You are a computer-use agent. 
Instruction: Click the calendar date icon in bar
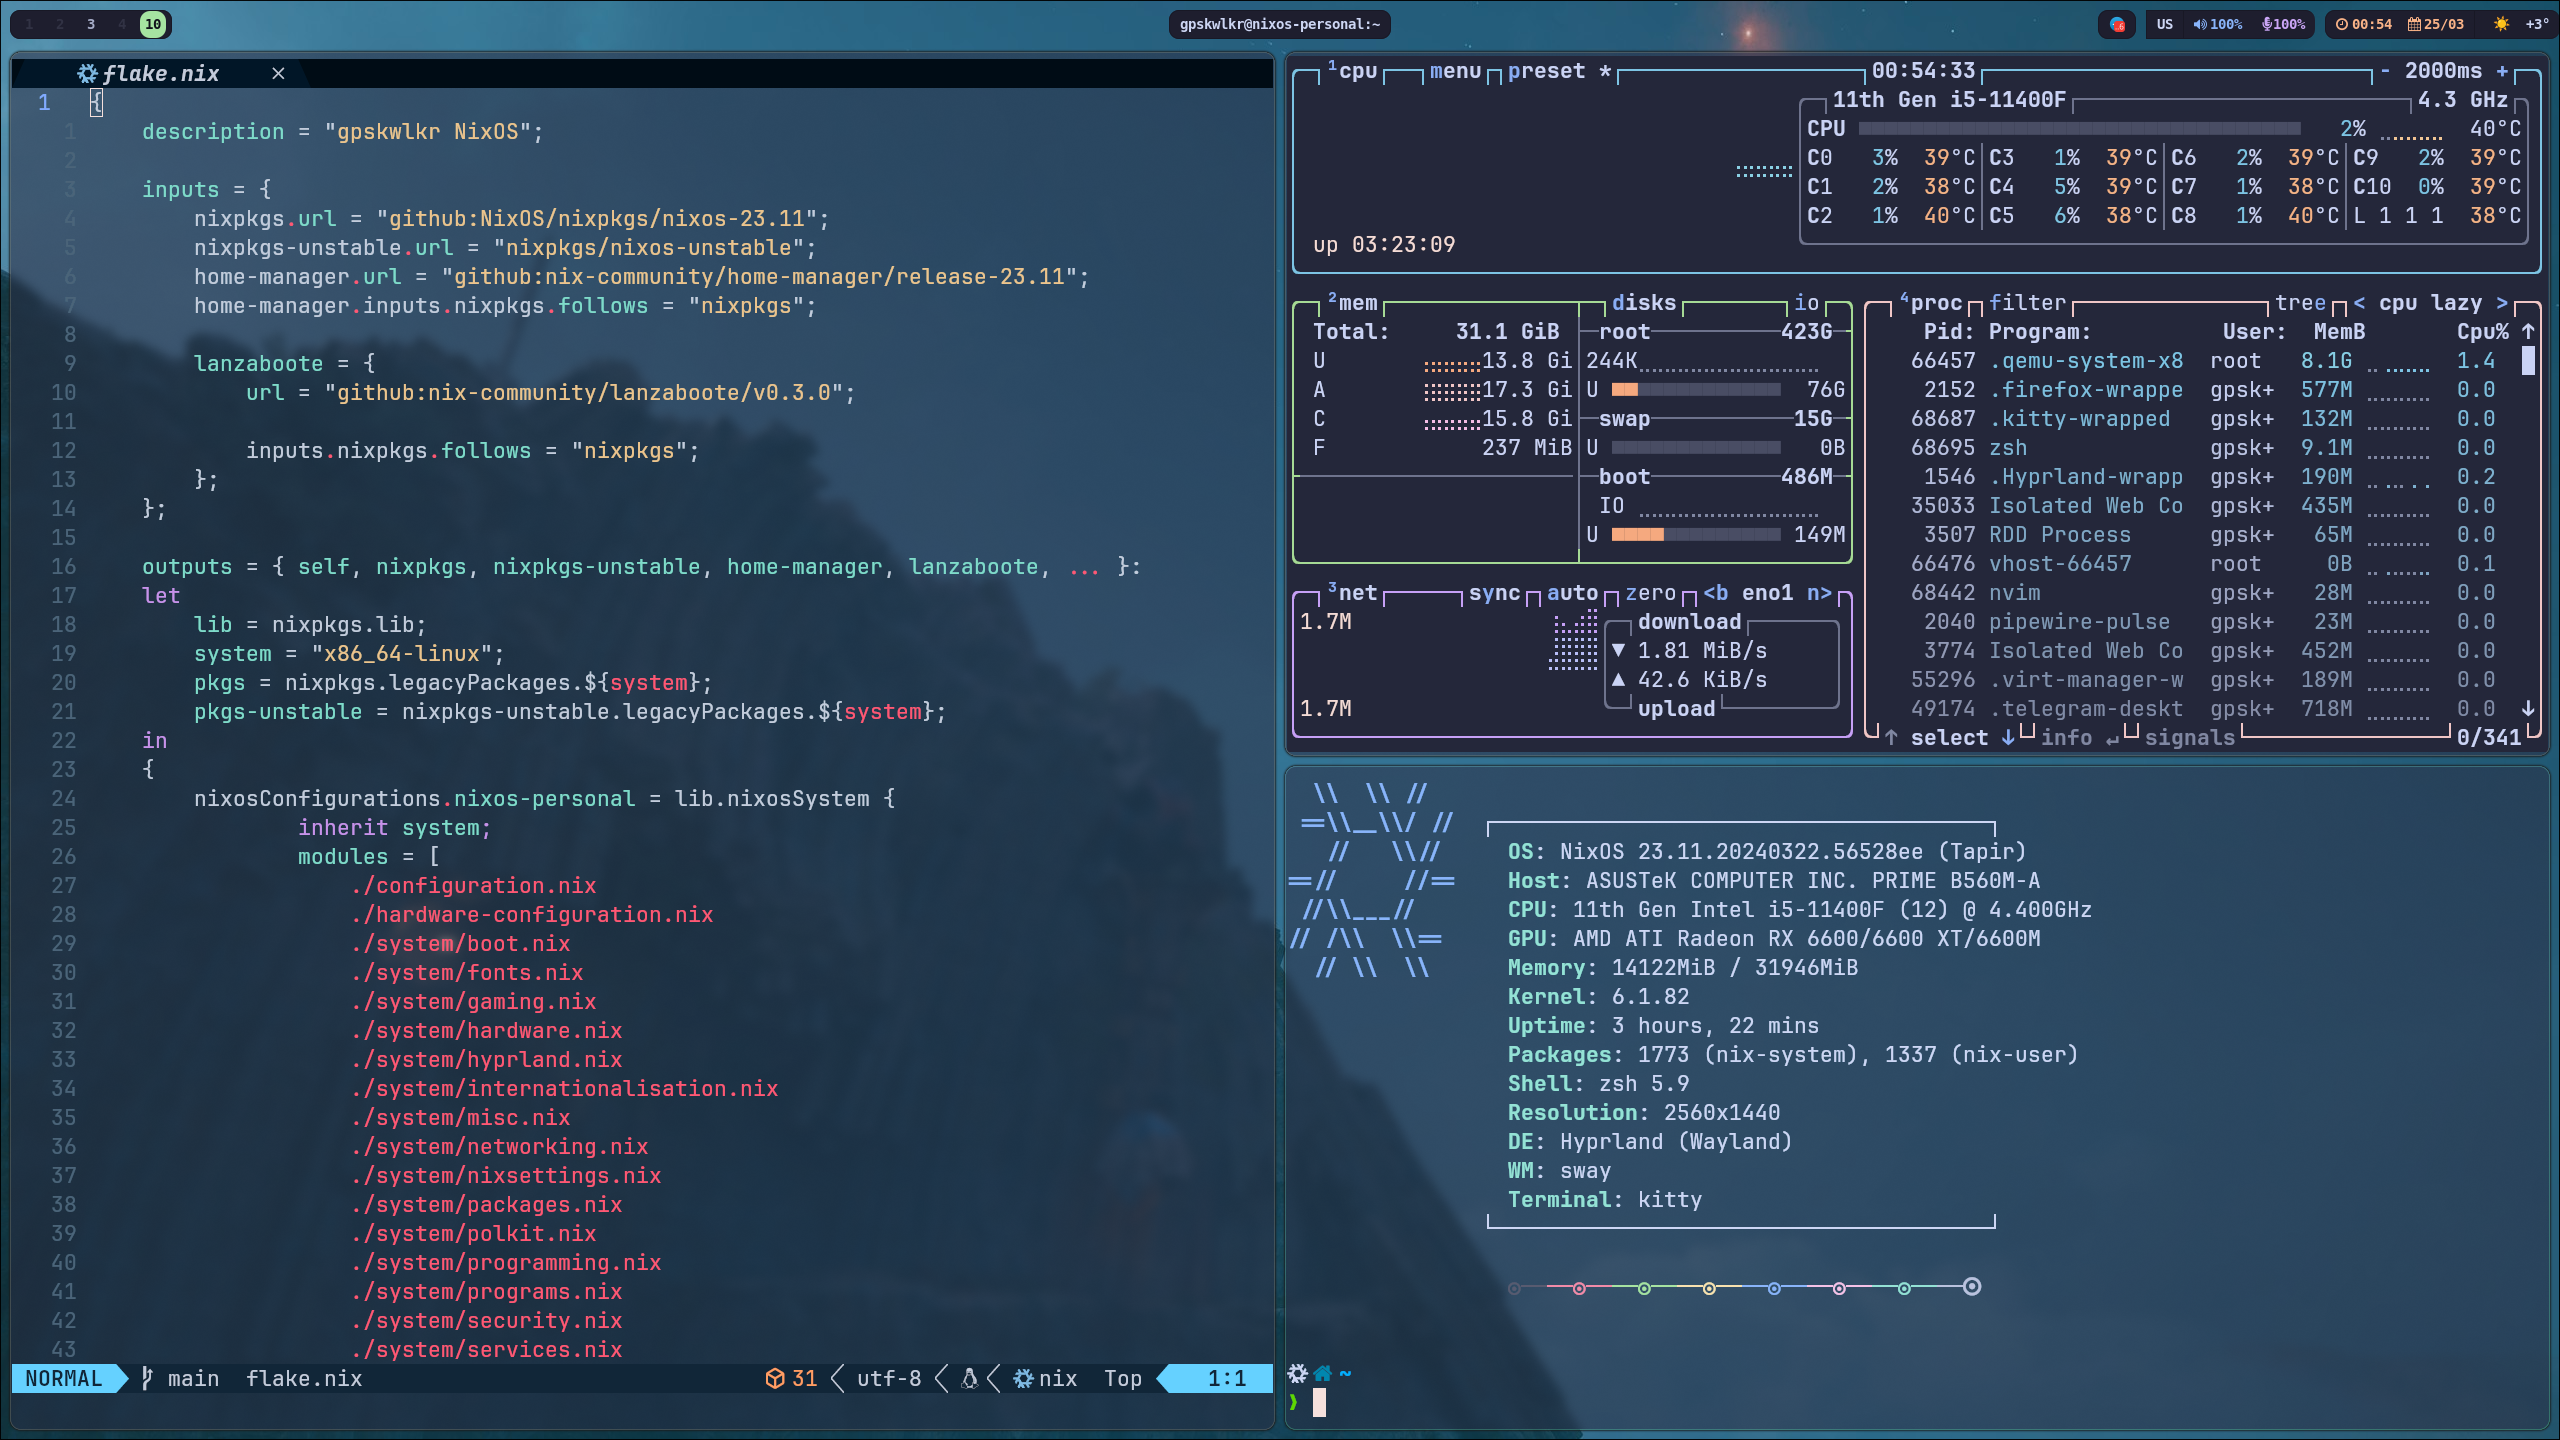(x=2414, y=24)
